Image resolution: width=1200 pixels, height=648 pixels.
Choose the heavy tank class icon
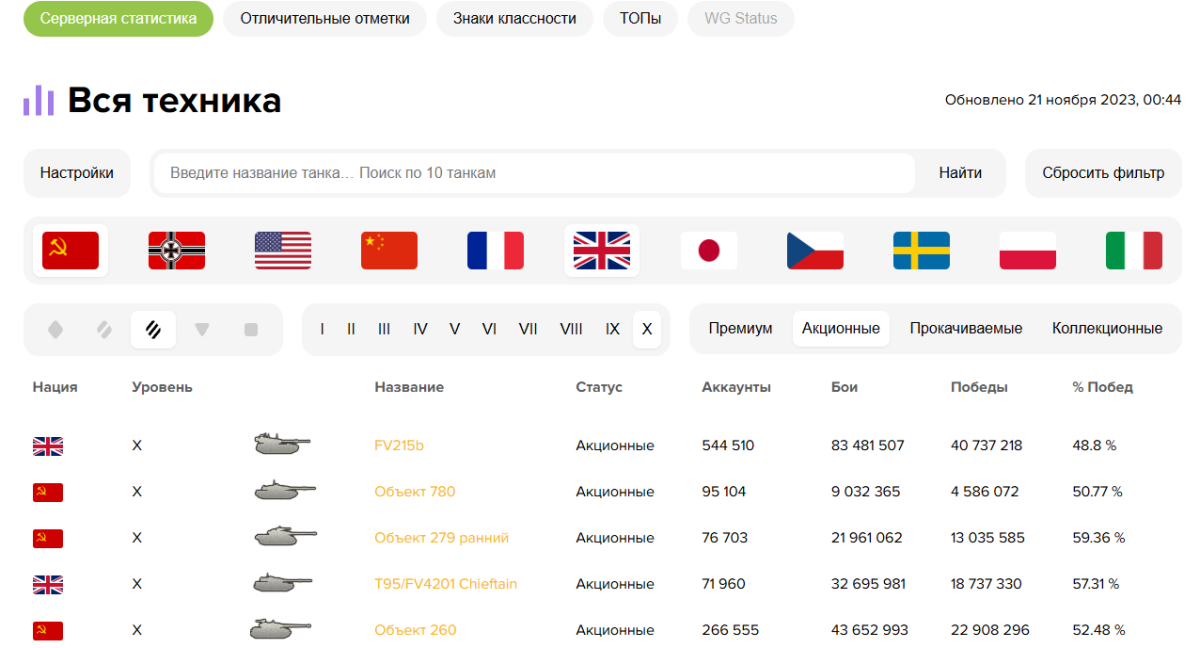pyautogui.click(x=153, y=329)
